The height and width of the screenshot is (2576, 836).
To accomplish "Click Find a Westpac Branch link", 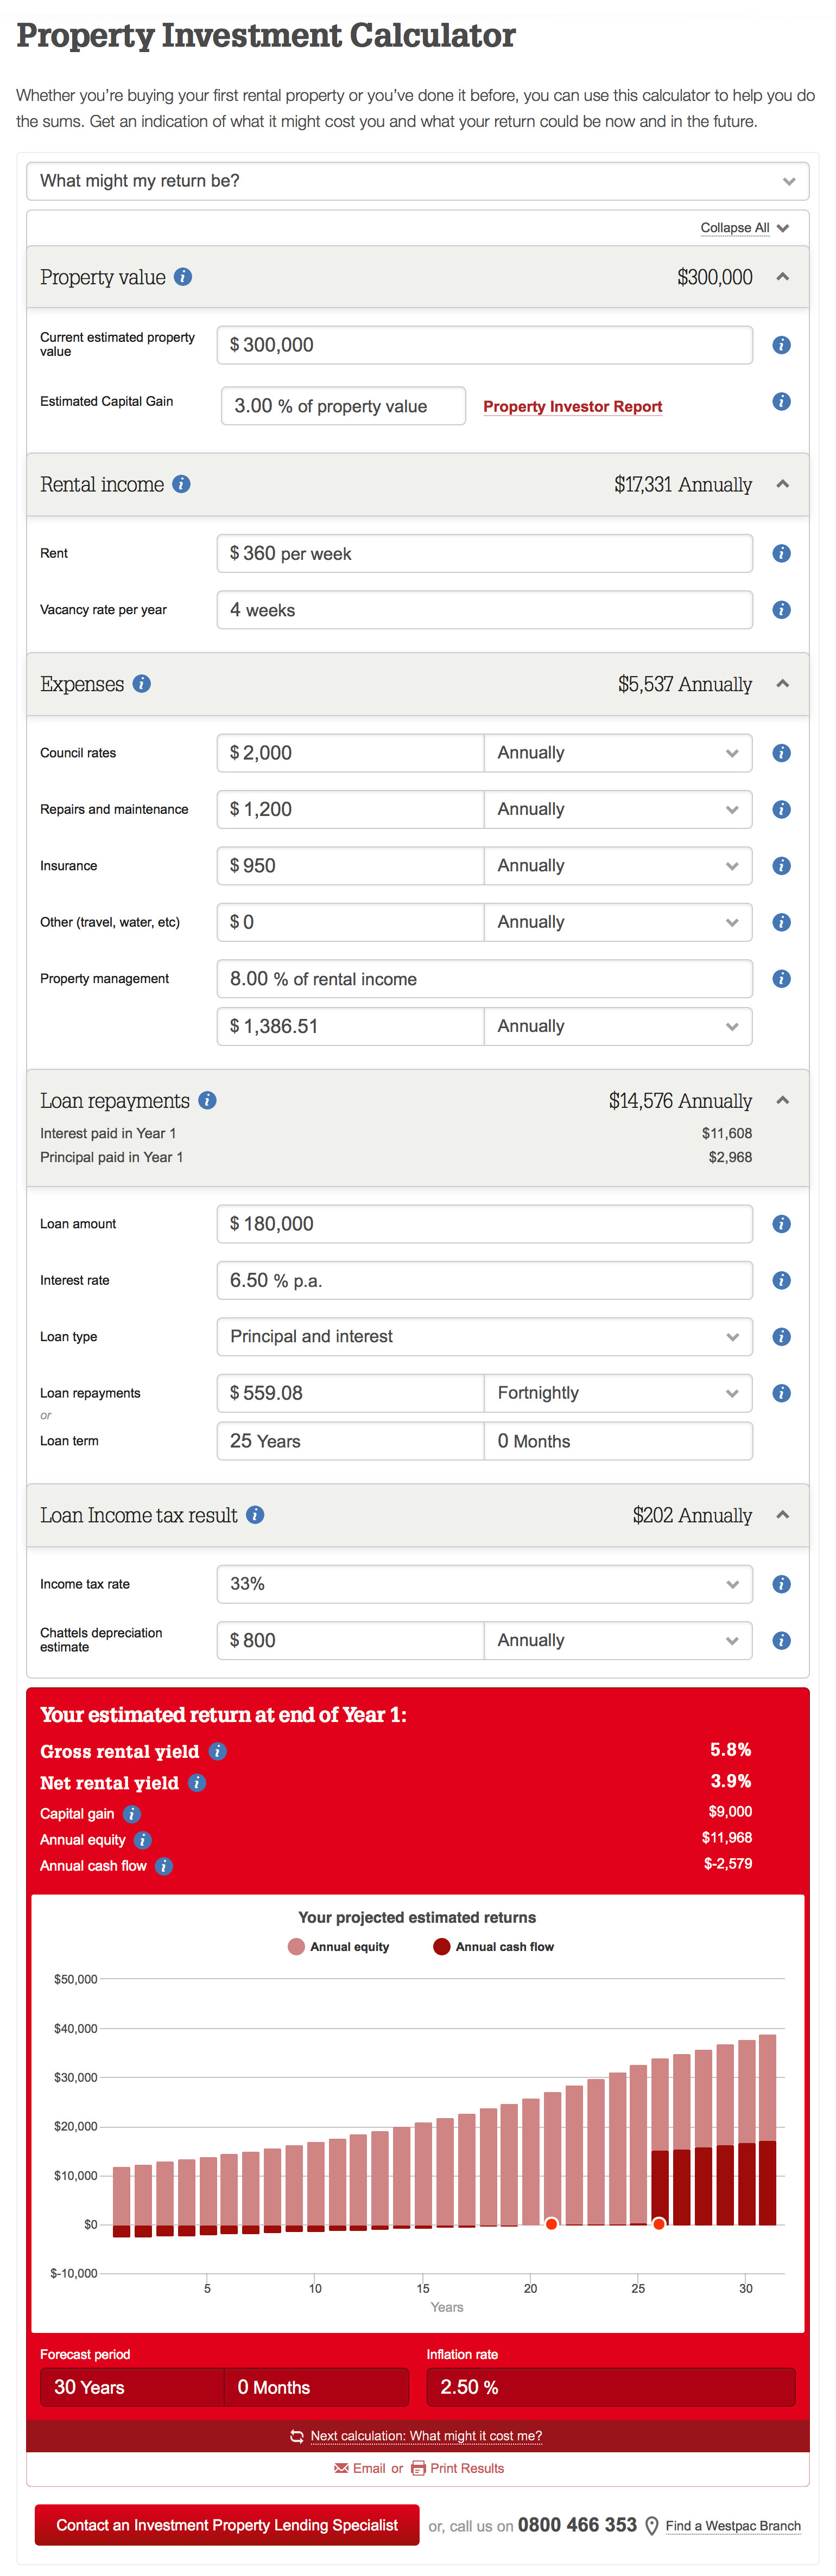I will 733,2526.
